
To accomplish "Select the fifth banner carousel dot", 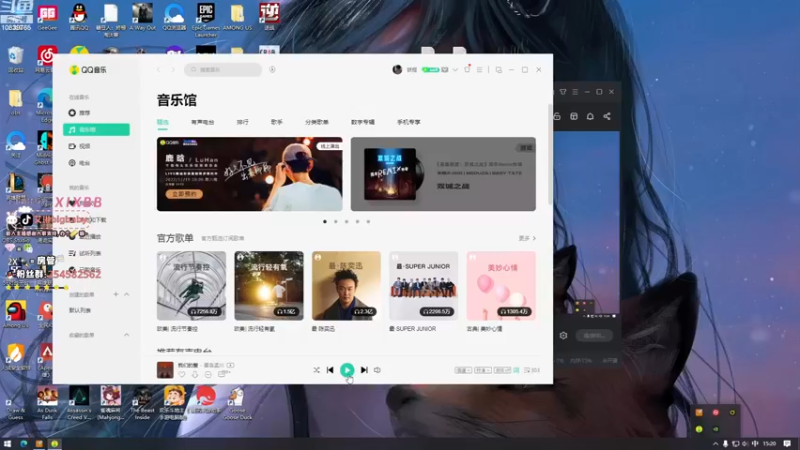I will (x=368, y=221).
